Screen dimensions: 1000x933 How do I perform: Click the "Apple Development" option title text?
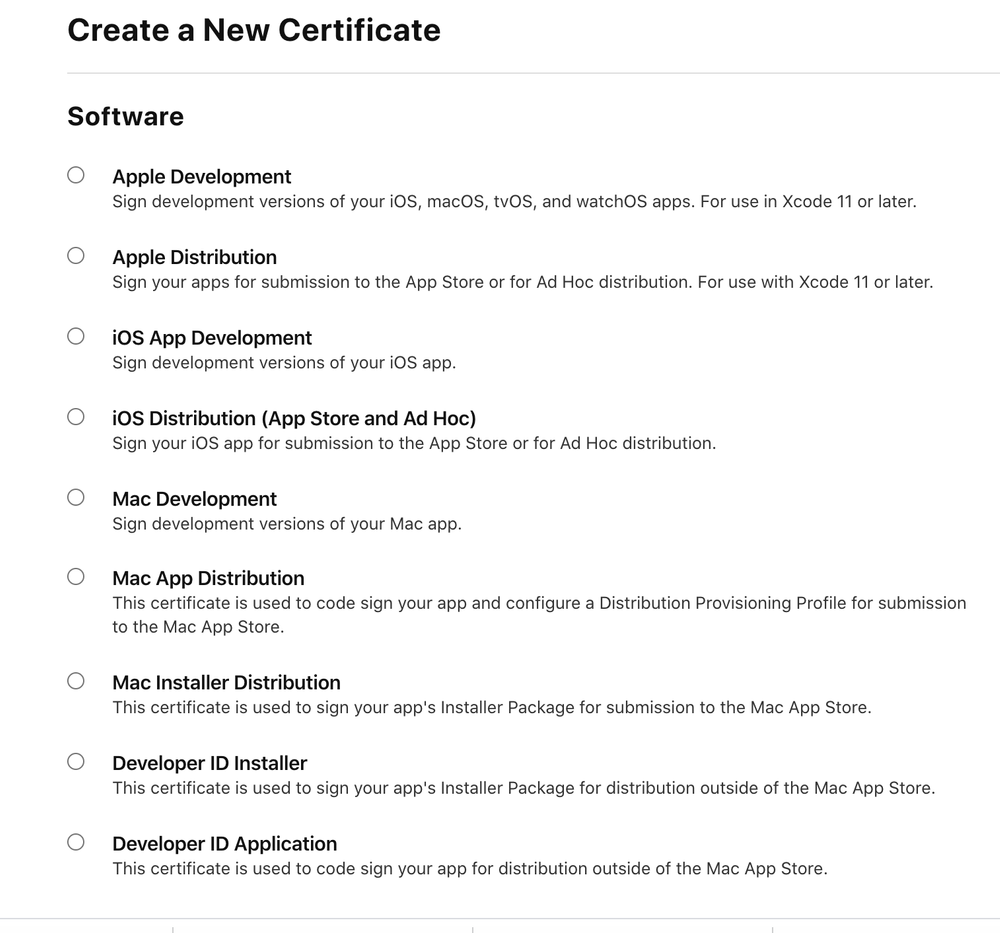pyautogui.click(x=202, y=177)
